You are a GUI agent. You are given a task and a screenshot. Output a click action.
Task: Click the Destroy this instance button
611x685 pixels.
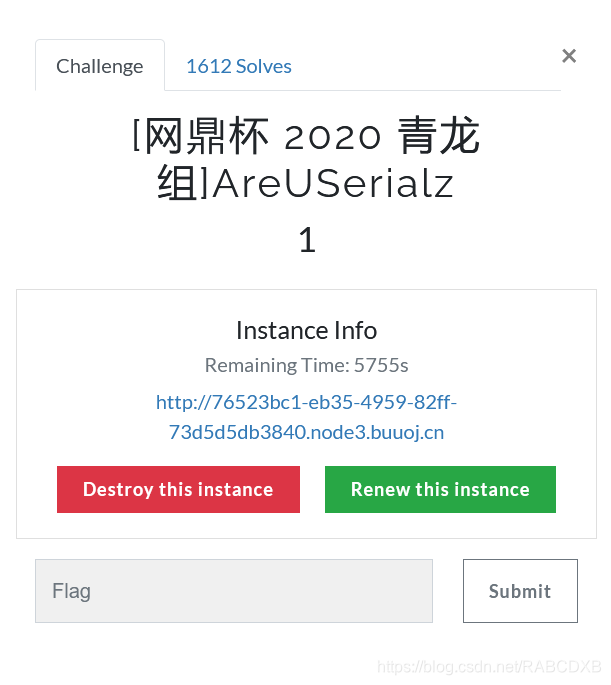tap(178, 489)
